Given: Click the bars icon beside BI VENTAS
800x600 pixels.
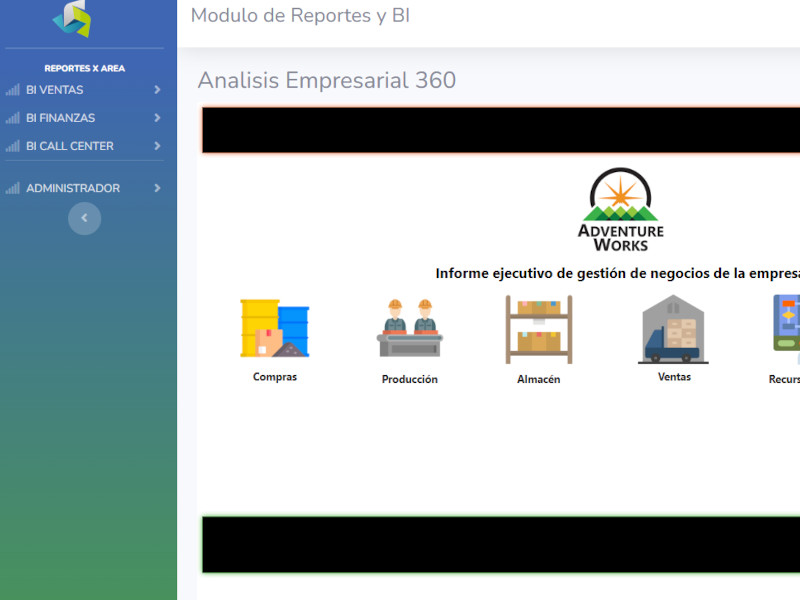Looking at the screenshot, I should [13, 90].
